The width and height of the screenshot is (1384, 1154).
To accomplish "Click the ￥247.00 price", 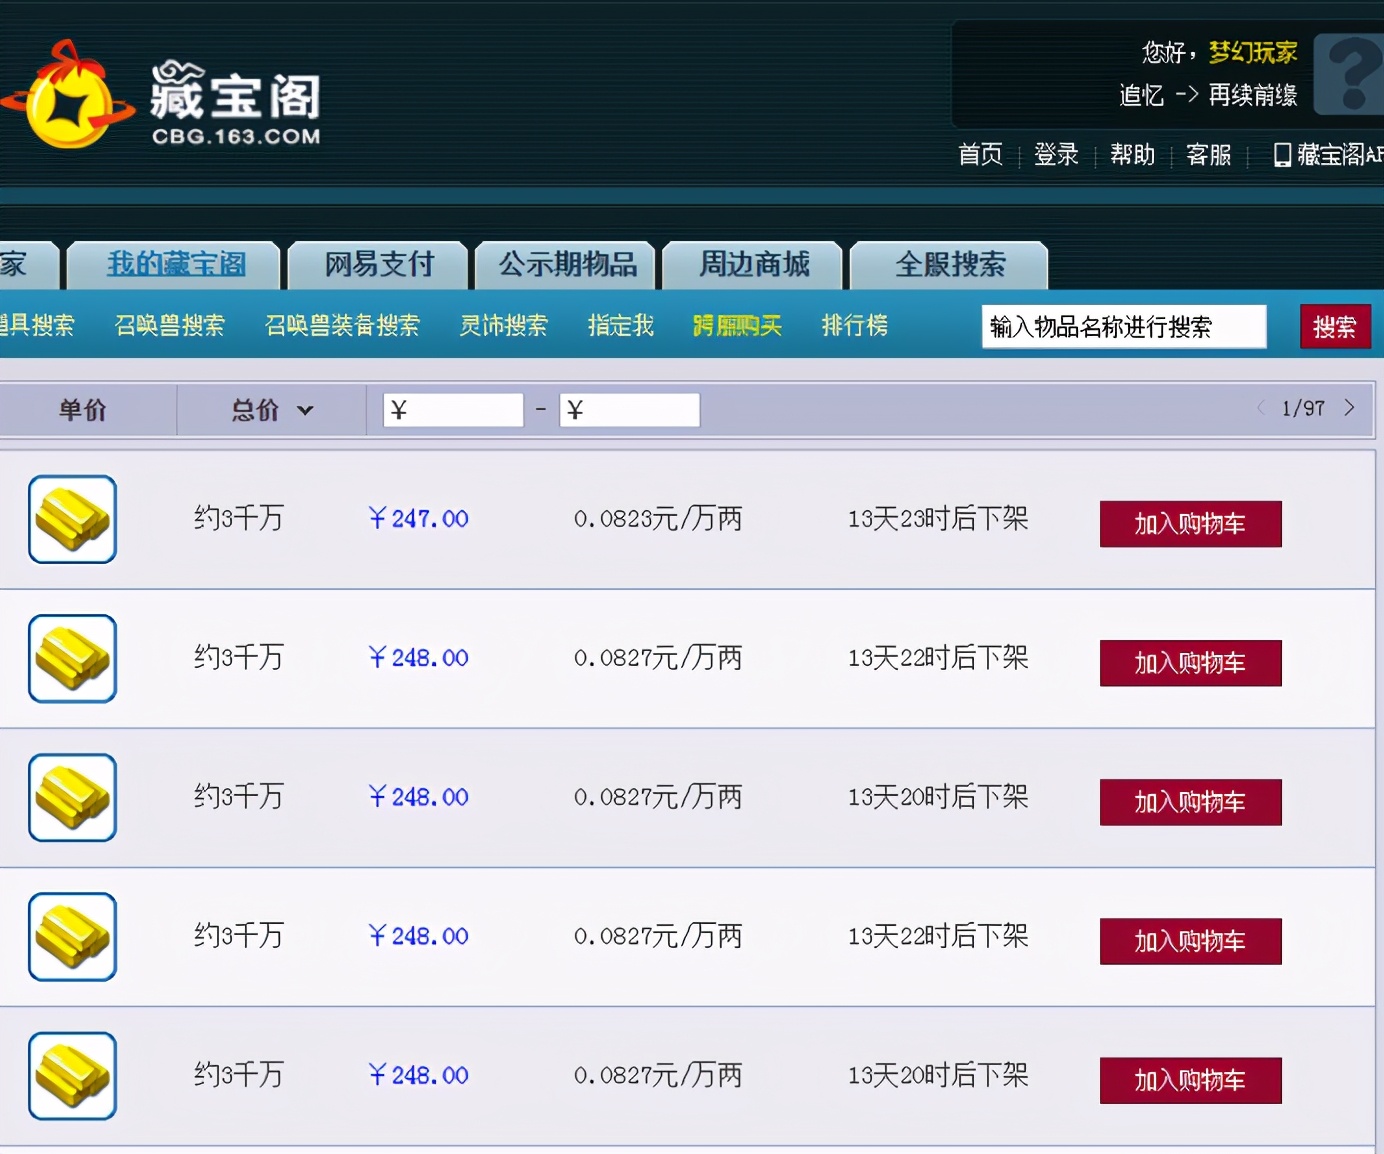I will [418, 519].
